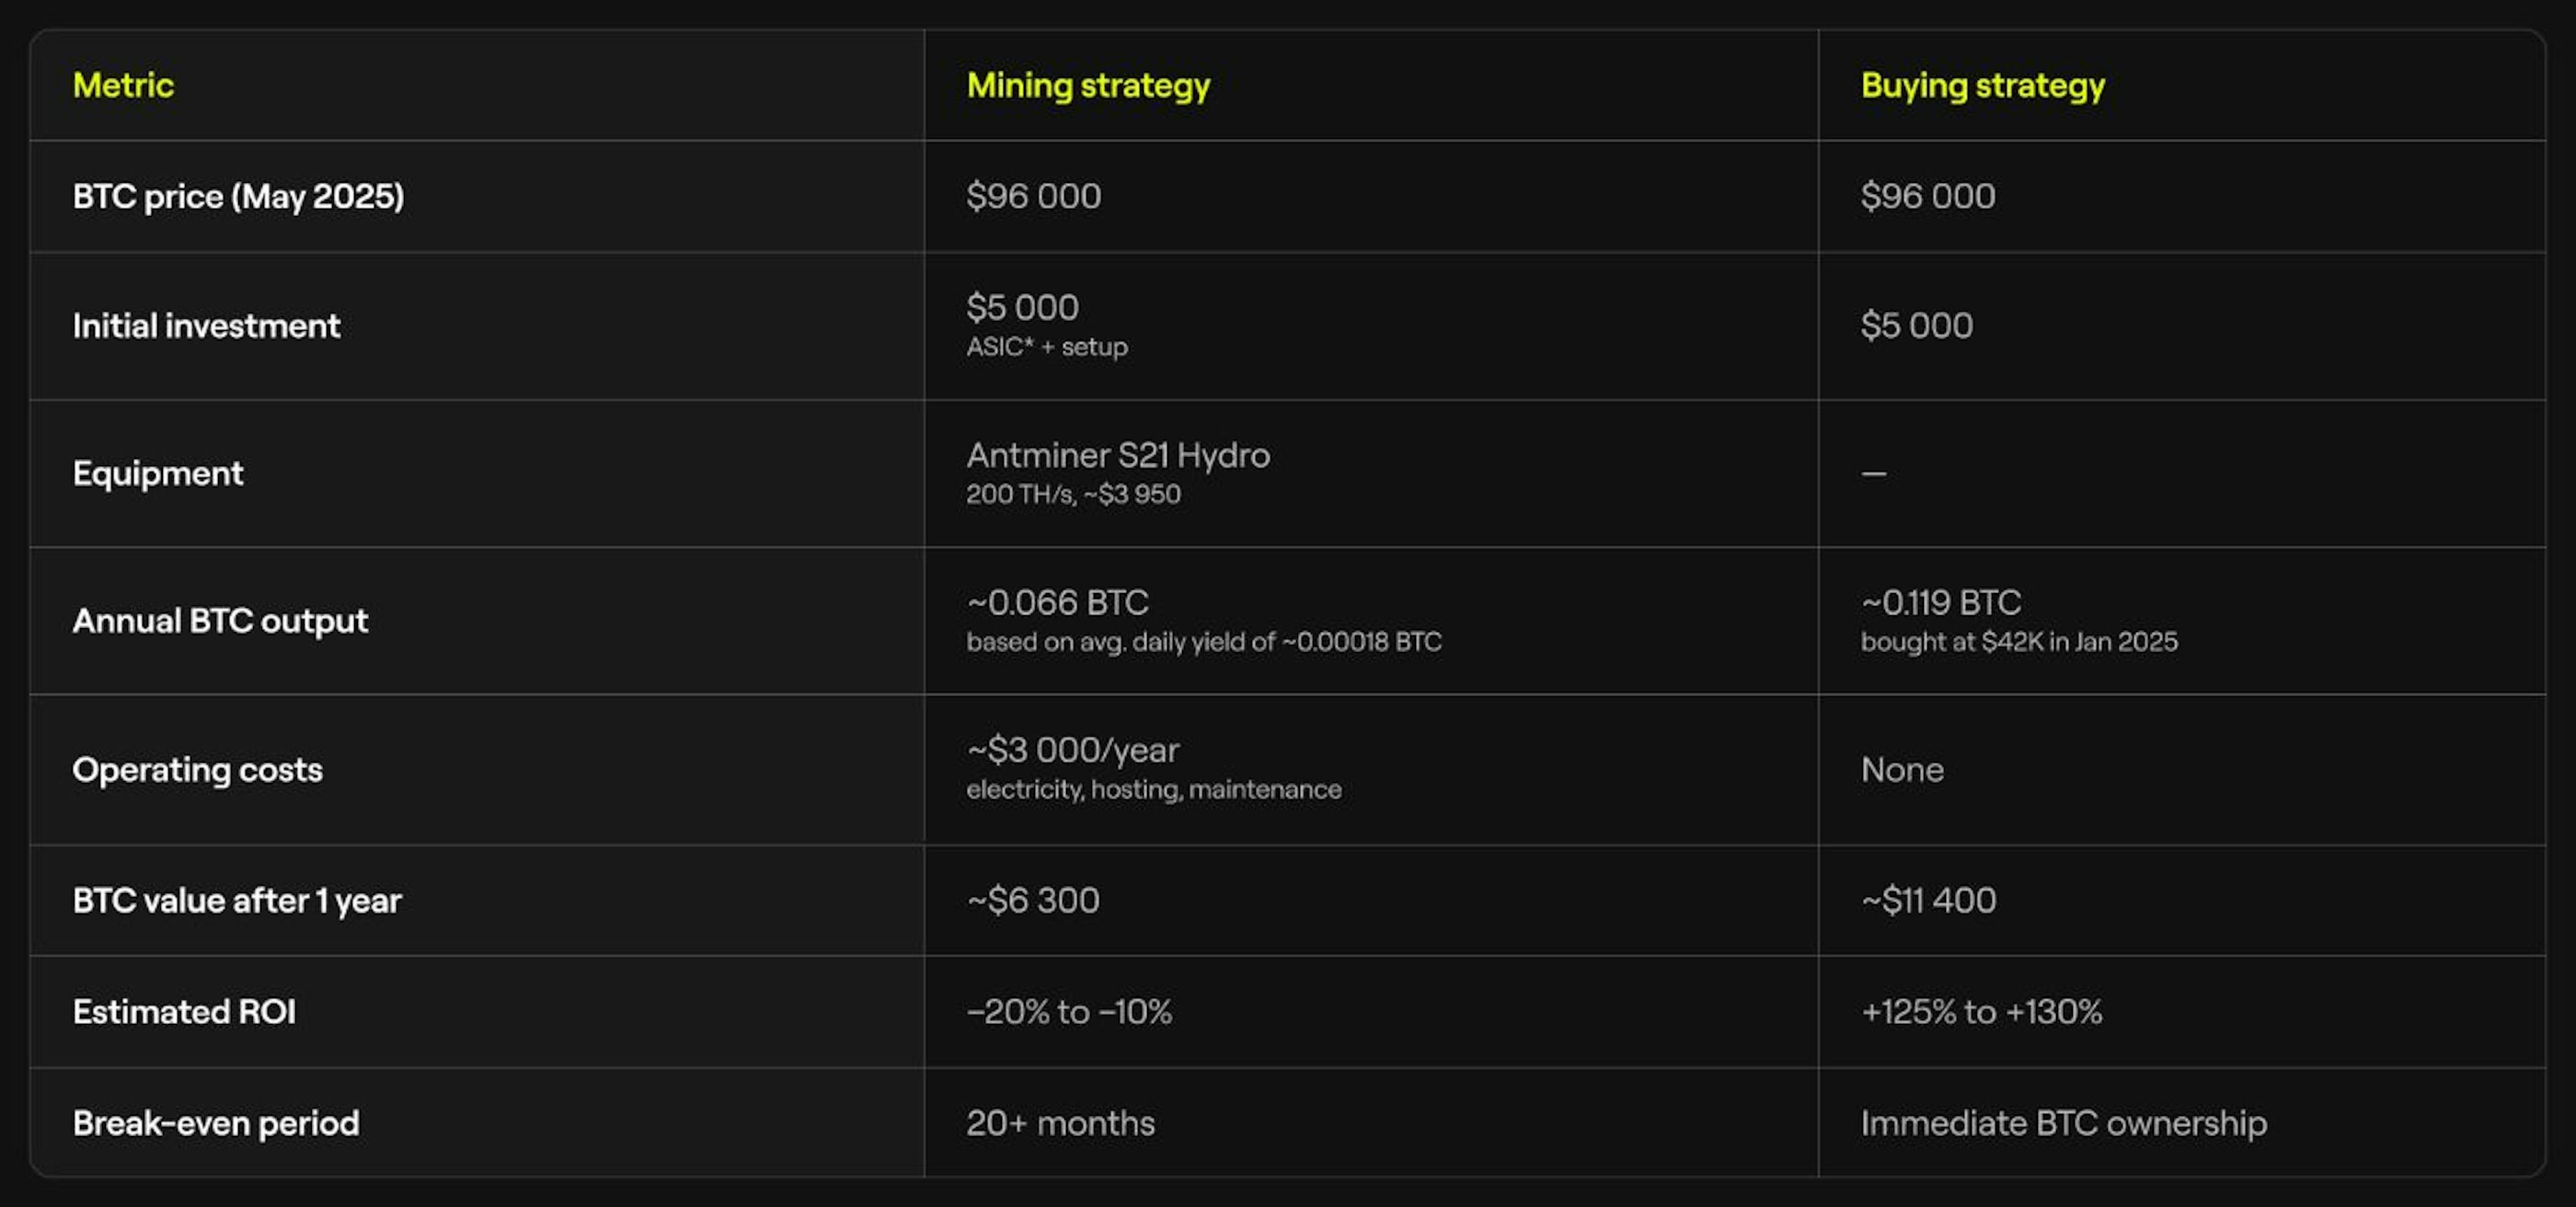Select the ~0.119 BTC buying output value

point(1940,603)
